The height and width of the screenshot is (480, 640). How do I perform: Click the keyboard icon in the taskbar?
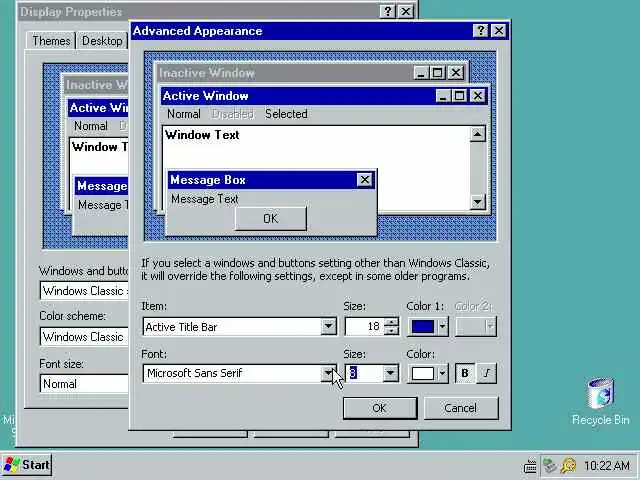530,466
